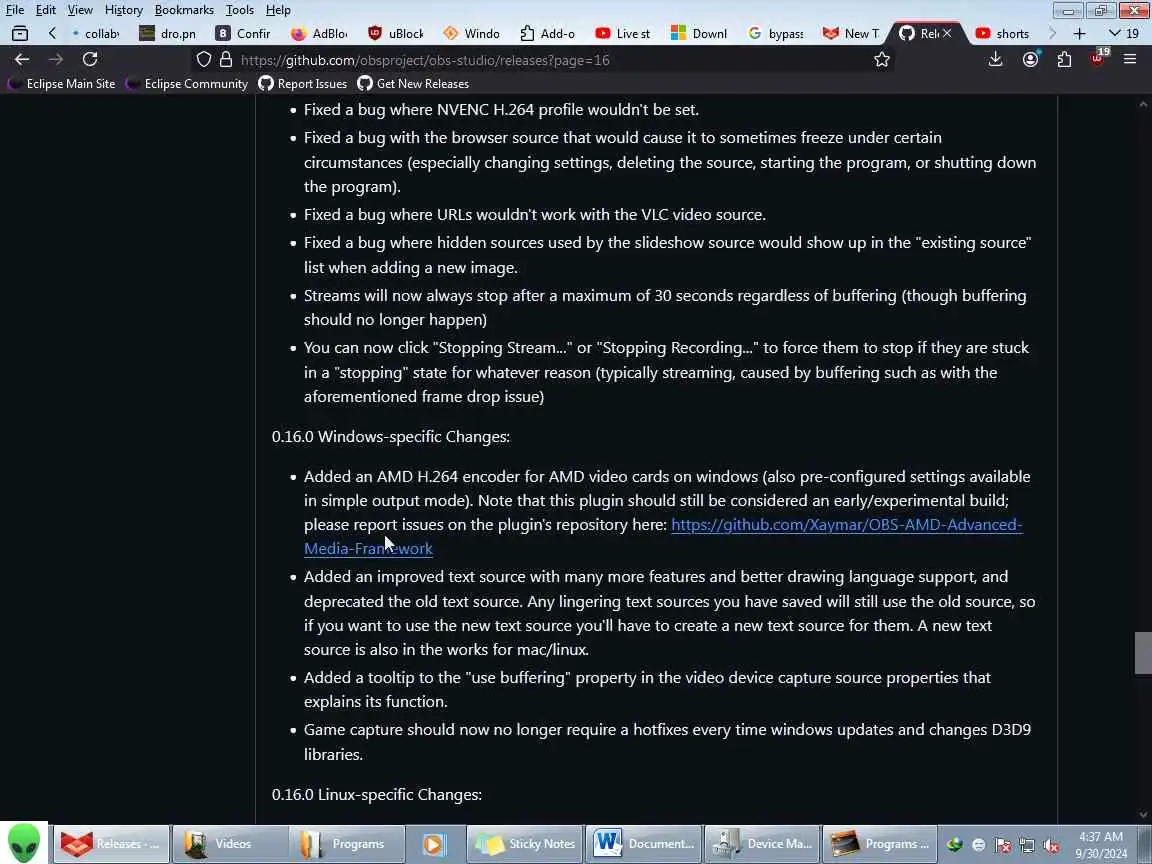Open the downloads panel
The width and height of the screenshot is (1152, 864).
click(996, 60)
